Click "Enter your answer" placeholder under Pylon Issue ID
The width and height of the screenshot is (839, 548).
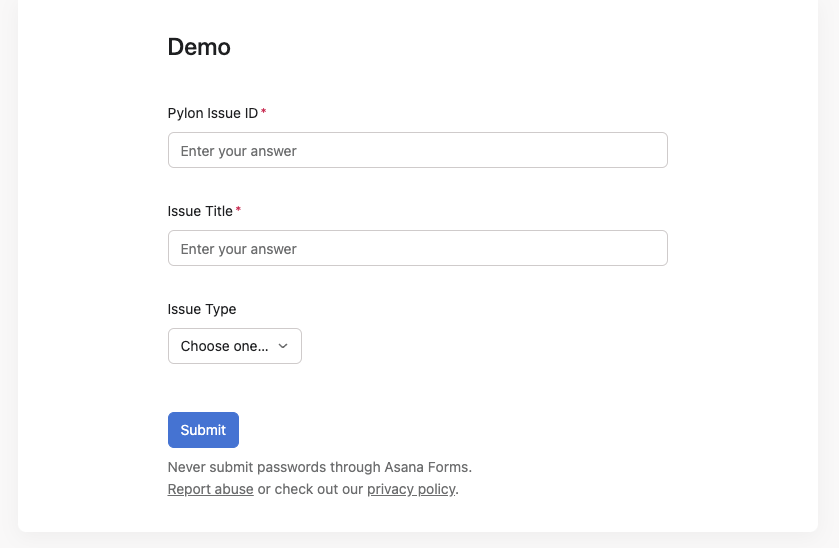click(238, 151)
